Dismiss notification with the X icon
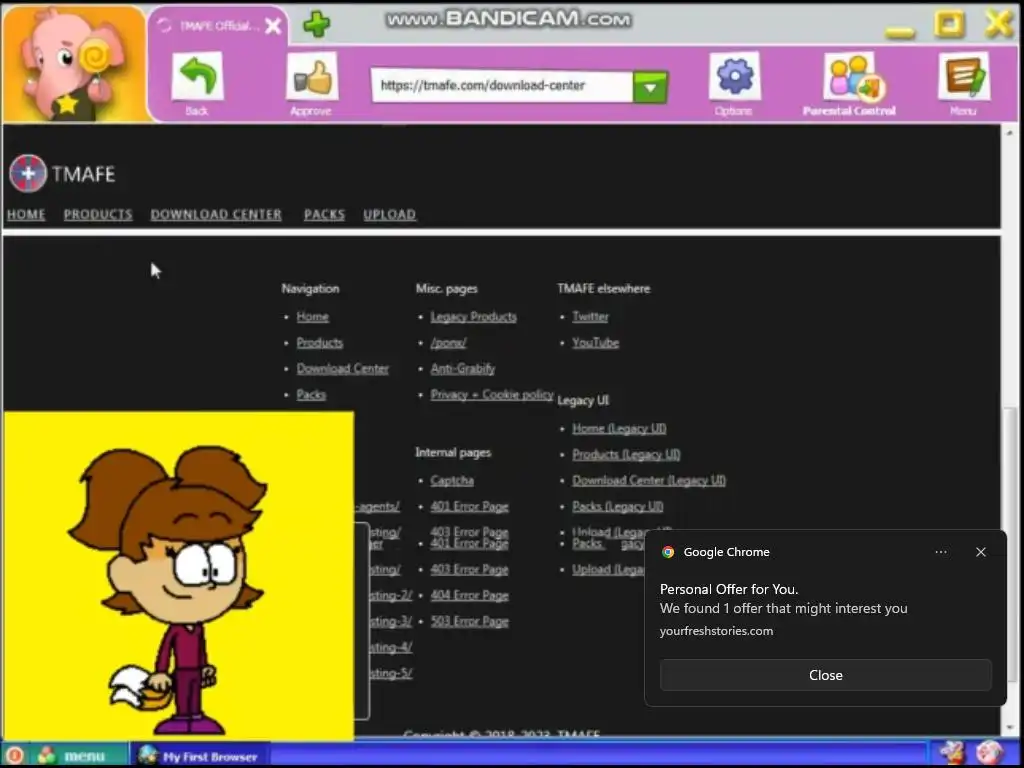1024x768 pixels. [981, 552]
